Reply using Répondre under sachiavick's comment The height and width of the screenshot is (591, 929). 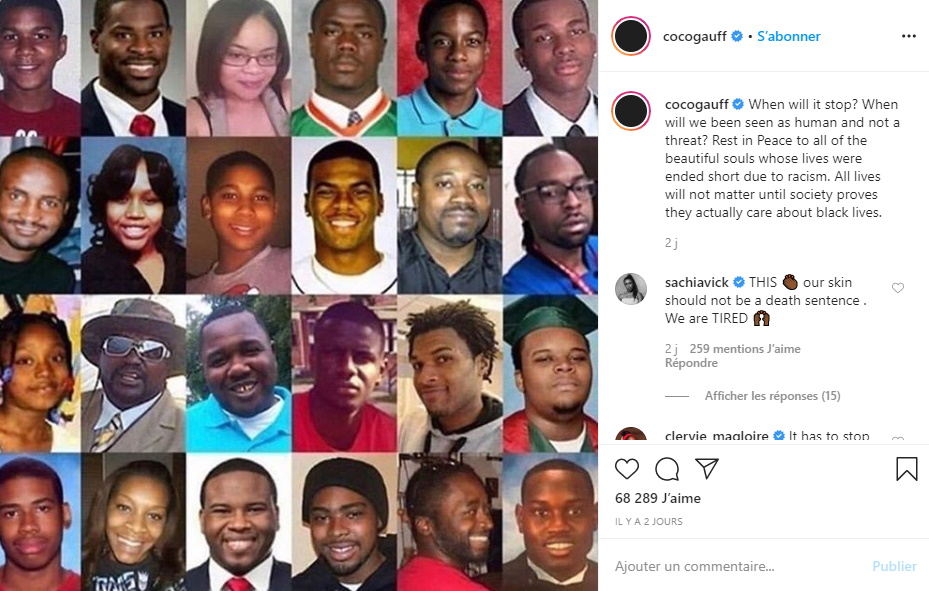coord(691,363)
